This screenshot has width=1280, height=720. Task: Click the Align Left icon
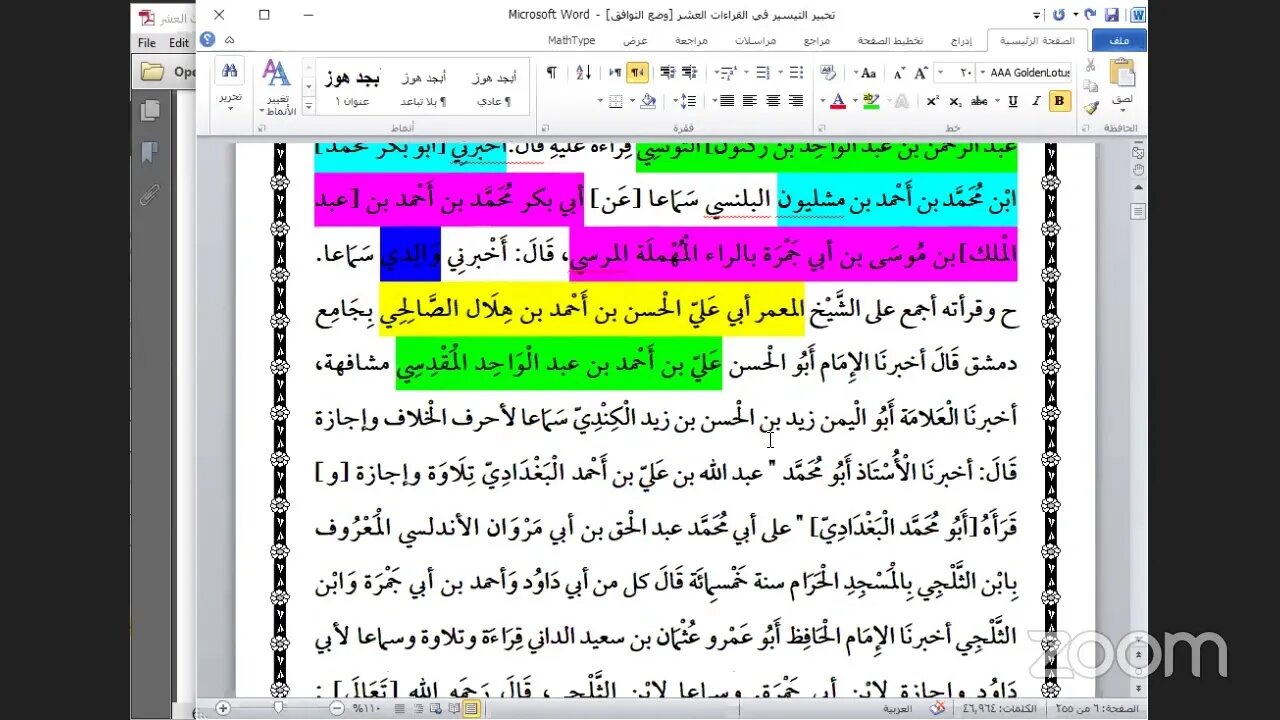pyautogui.click(x=750, y=101)
